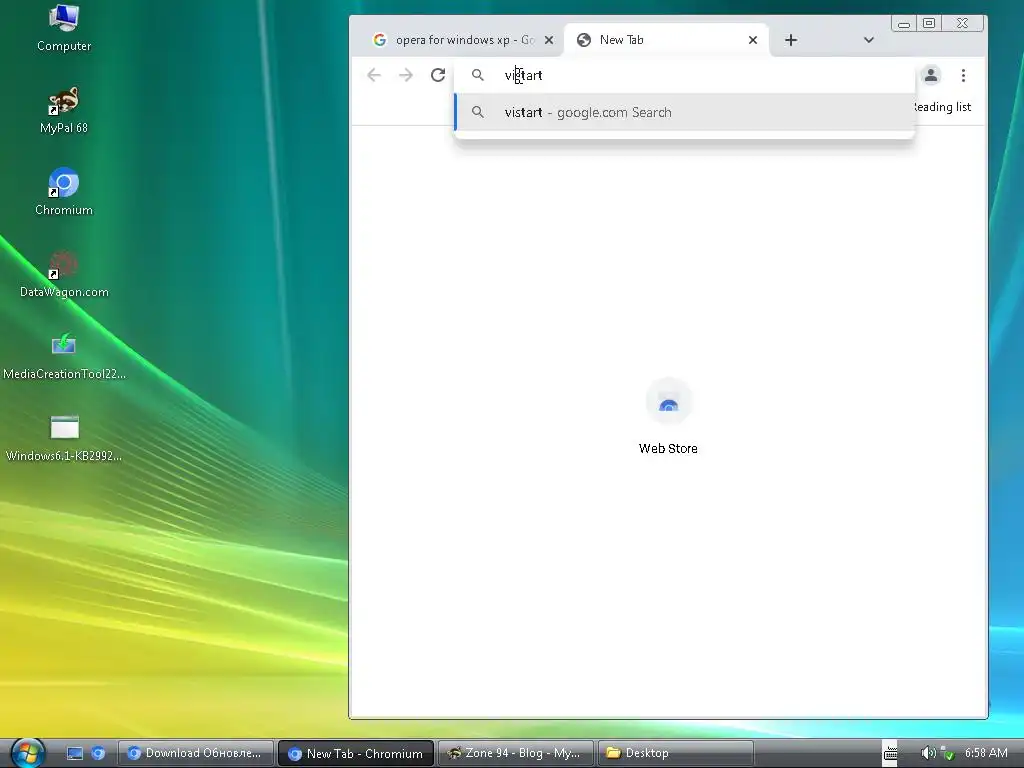This screenshot has height=768, width=1024.
Task: Go forward with the browser forward arrow
Action: [406, 75]
